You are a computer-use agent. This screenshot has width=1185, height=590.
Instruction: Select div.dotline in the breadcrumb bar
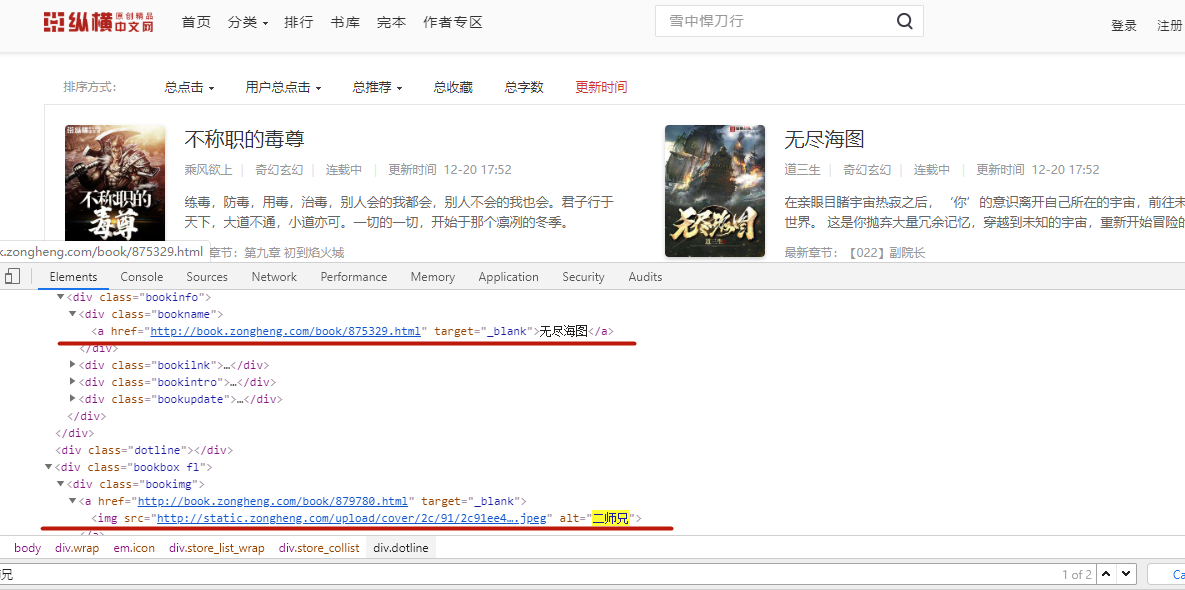pyautogui.click(x=401, y=548)
